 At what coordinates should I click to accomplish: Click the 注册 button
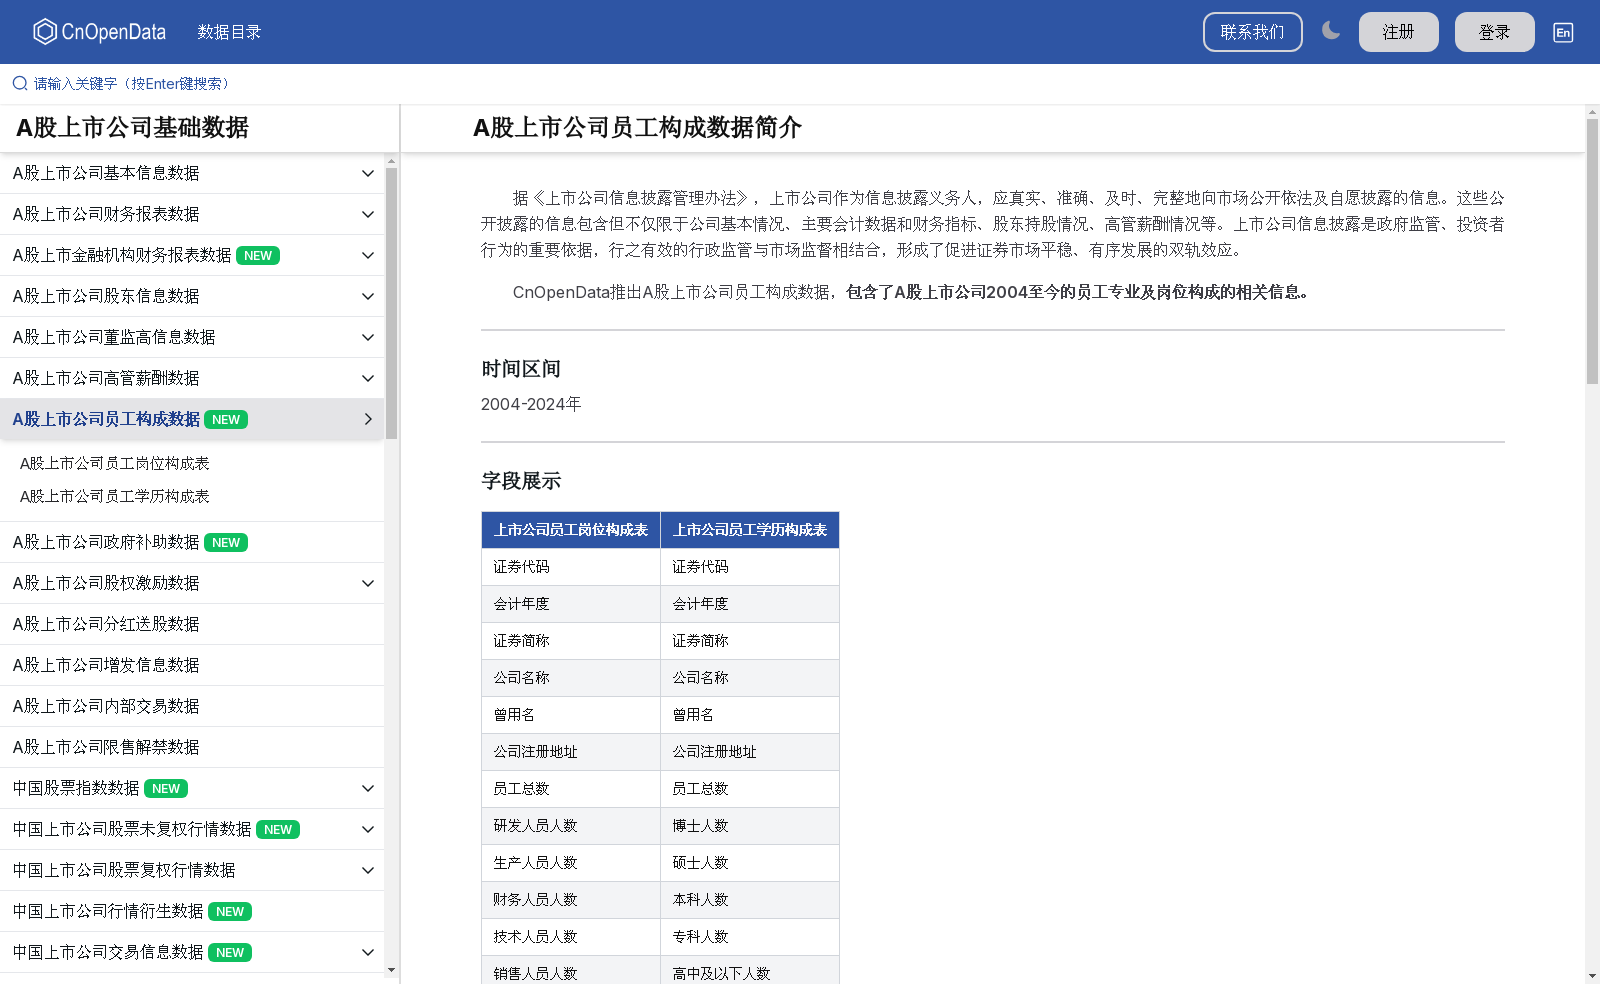tap(1398, 31)
